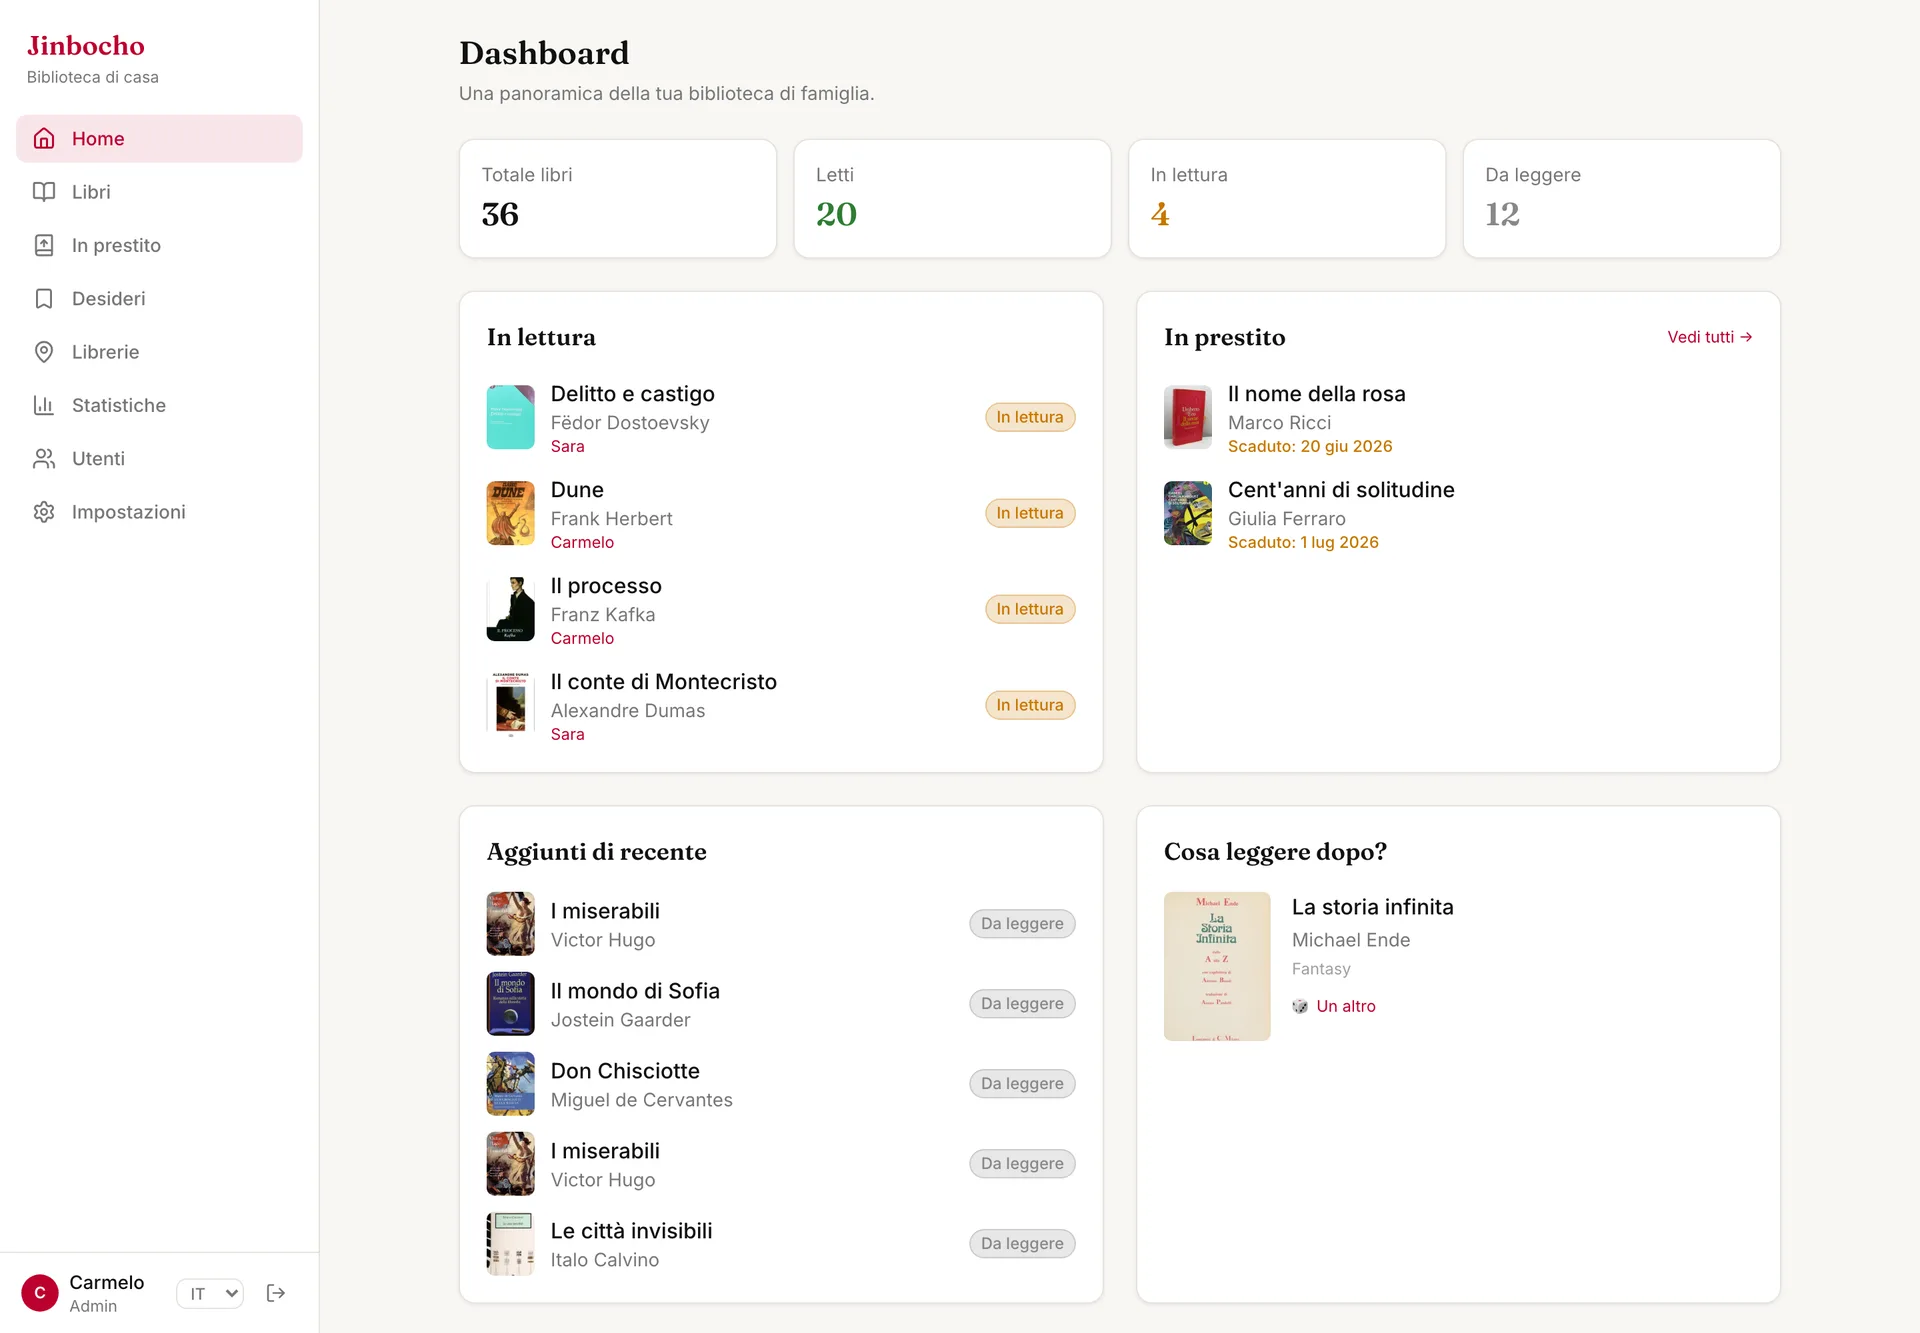
Task: Click Da leggere badge for Don Chisciotte
Action: coord(1022,1084)
